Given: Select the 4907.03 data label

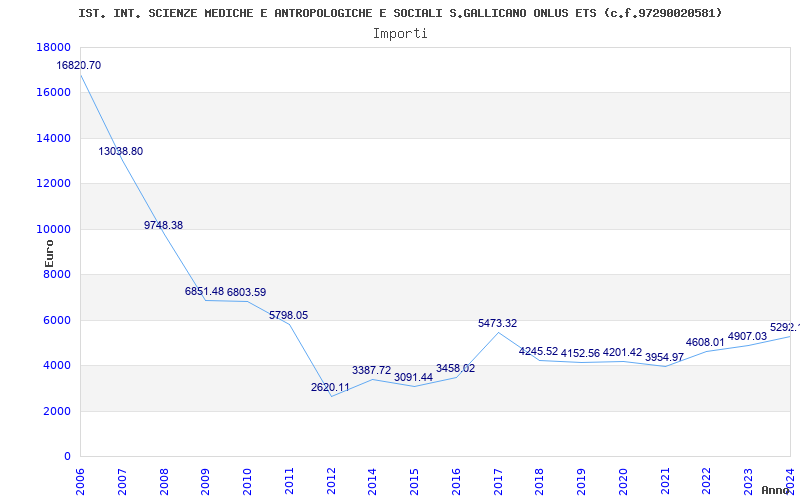Looking at the screenshot, I should pyautogui.click(x=747, y=336).
